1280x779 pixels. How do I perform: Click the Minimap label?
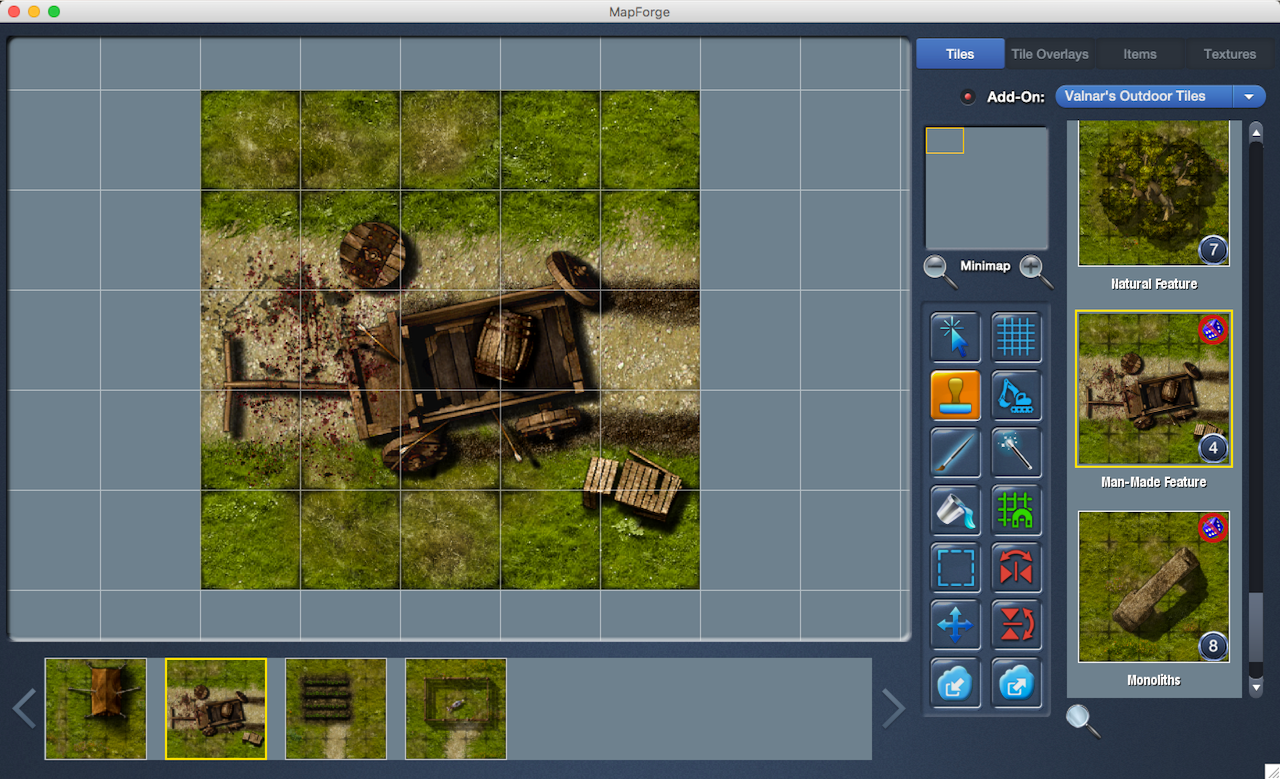(x=986, y=266)
